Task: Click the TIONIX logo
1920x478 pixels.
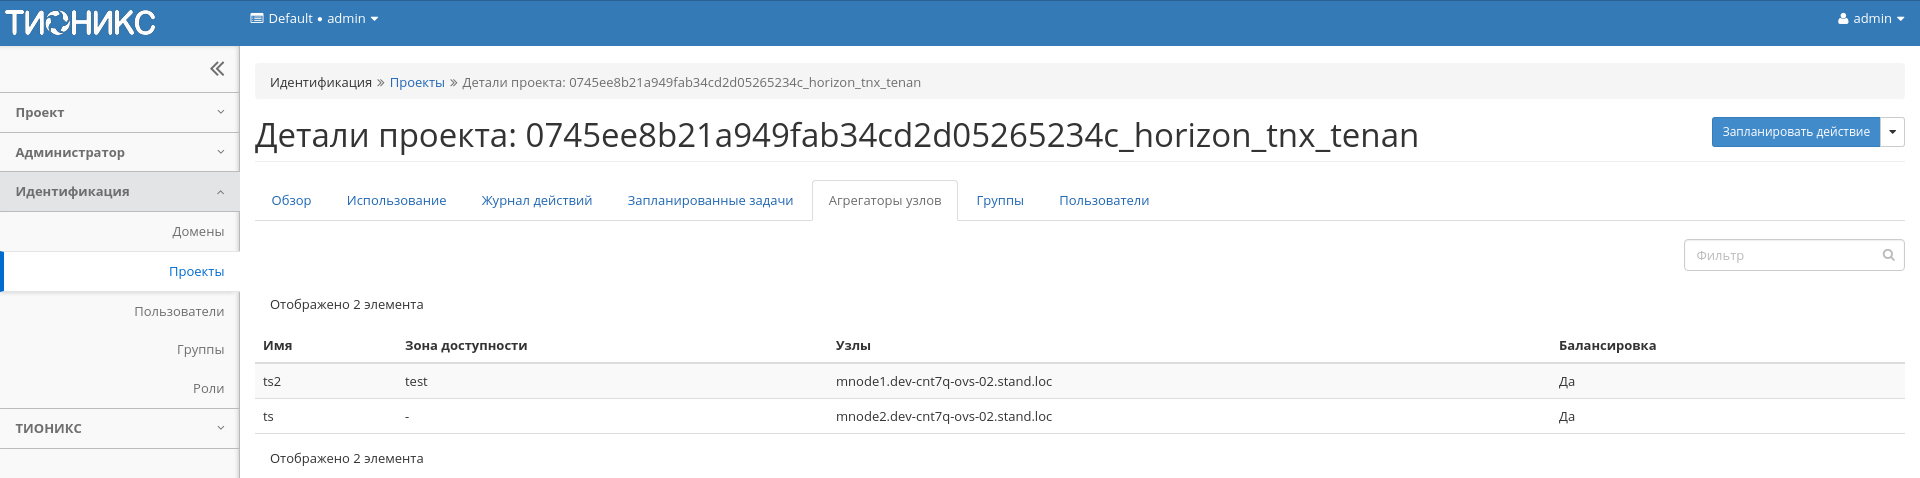Action: pyautogui.click(x=80, y=22)
